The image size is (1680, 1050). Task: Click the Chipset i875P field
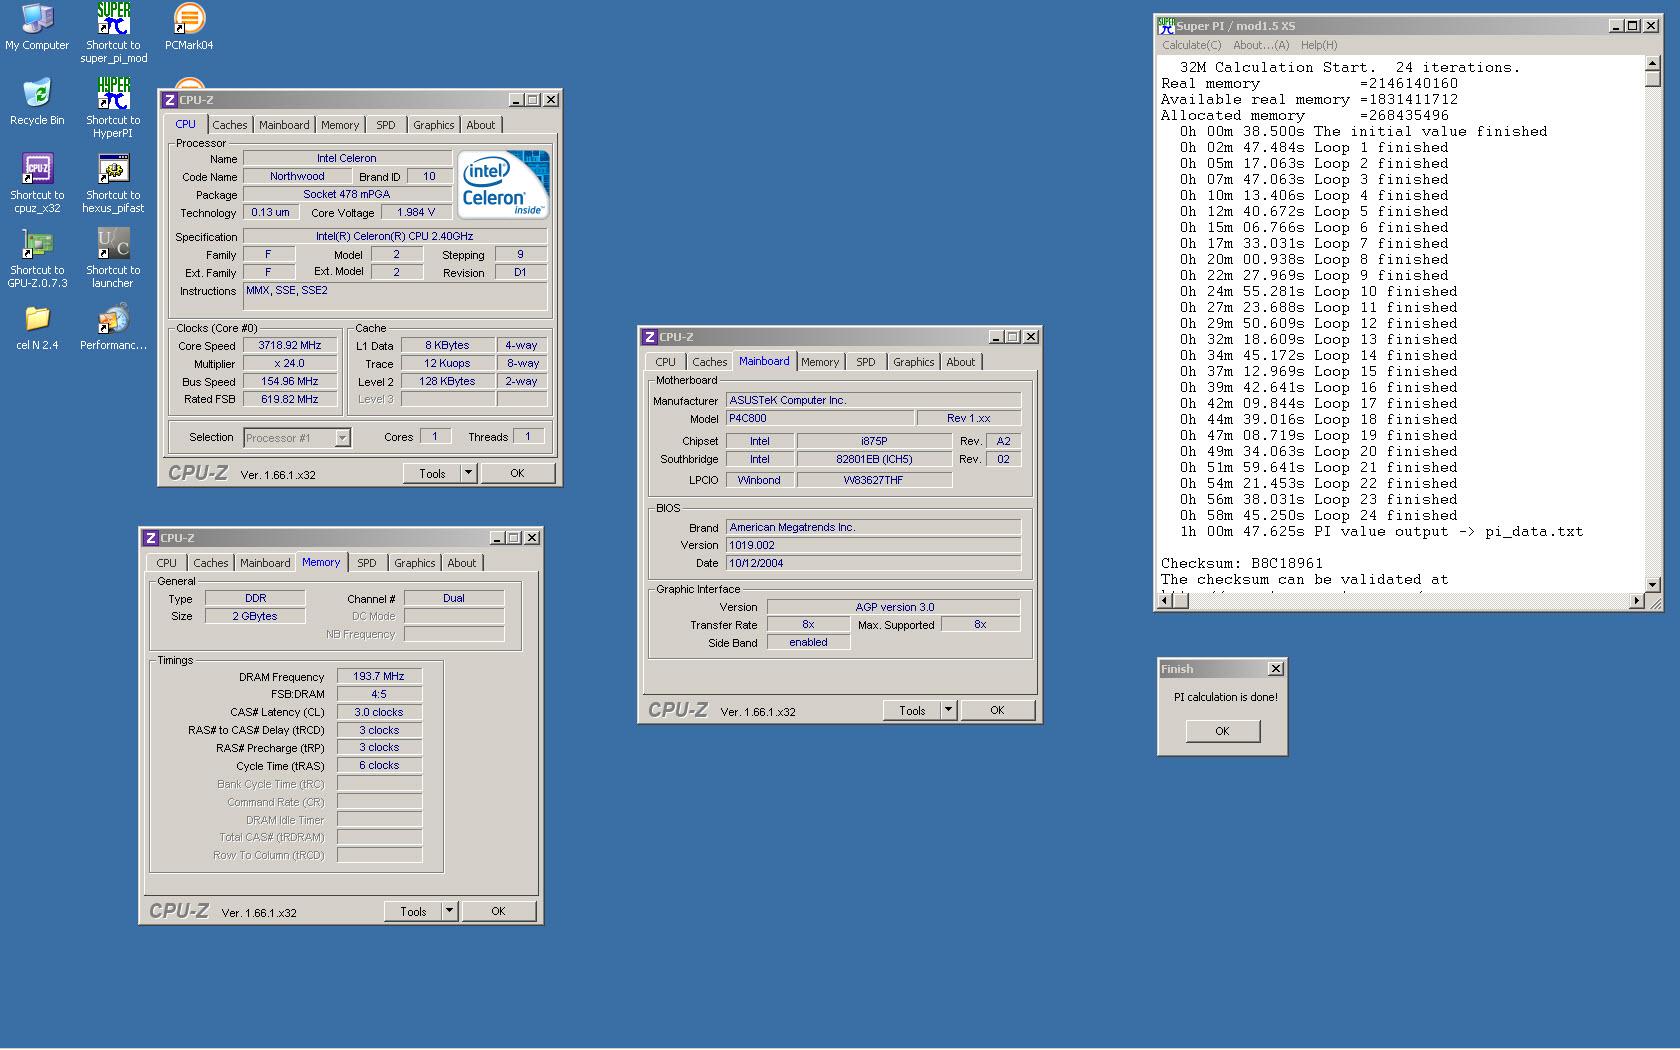point(874,441)
